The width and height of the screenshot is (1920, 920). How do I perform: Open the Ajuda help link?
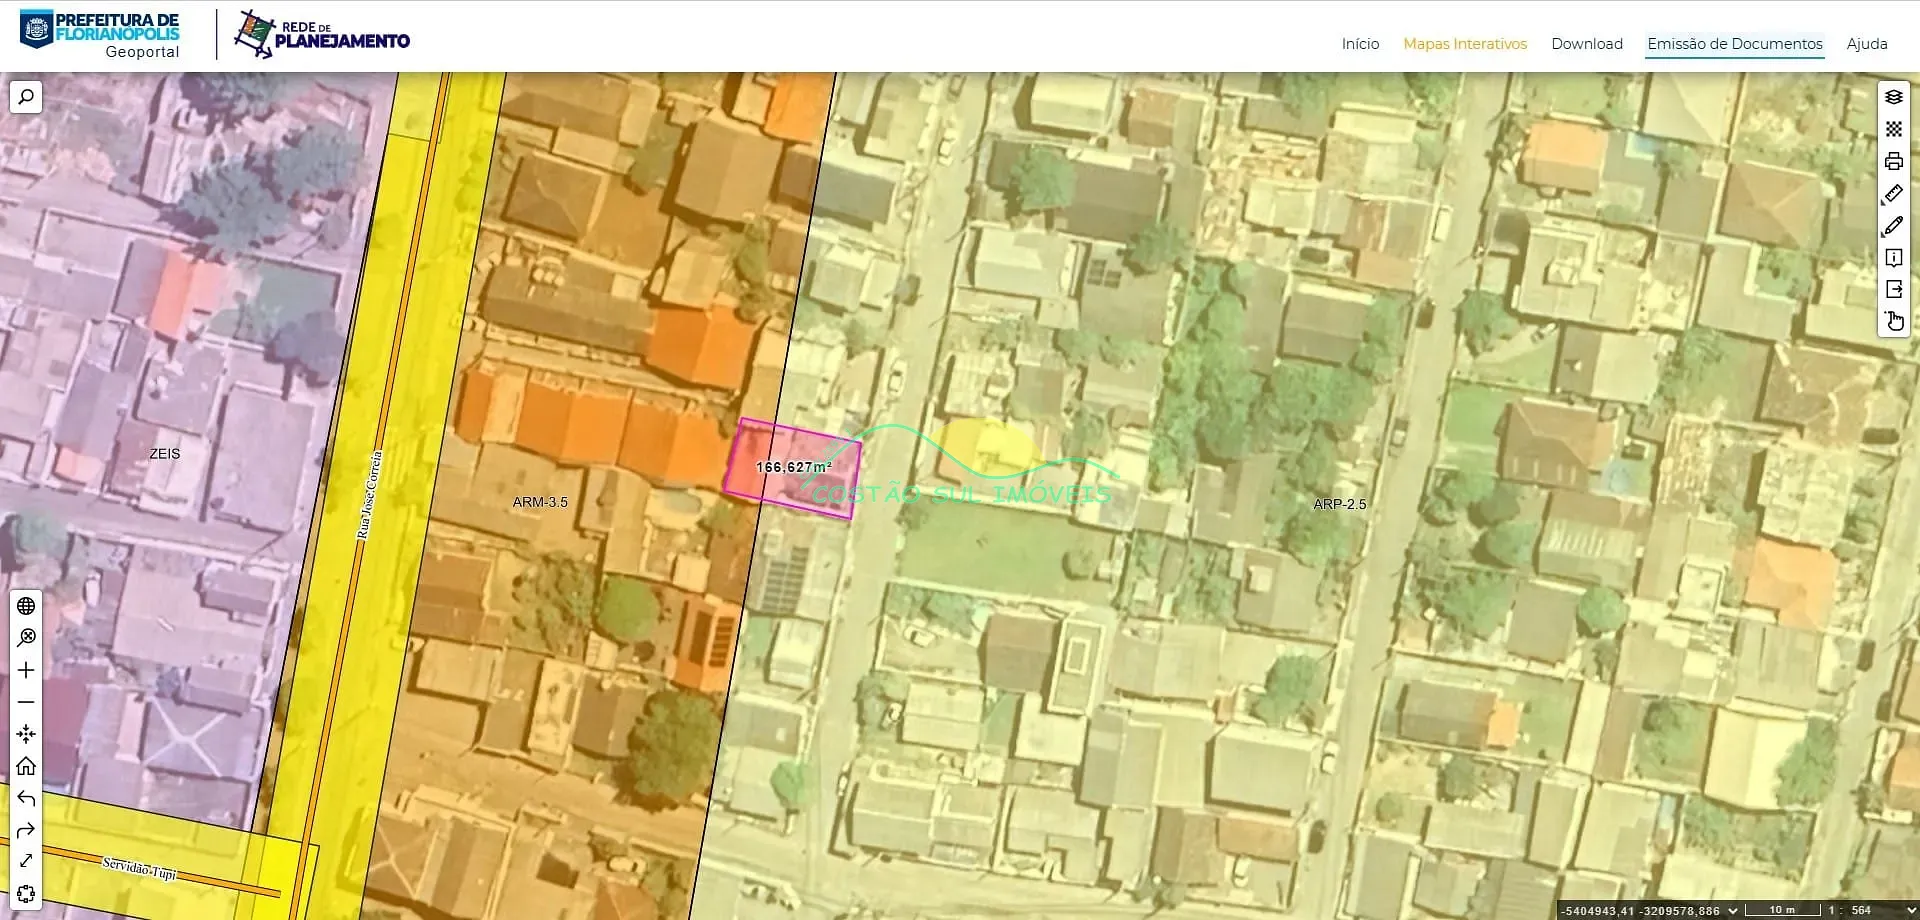1866,44
